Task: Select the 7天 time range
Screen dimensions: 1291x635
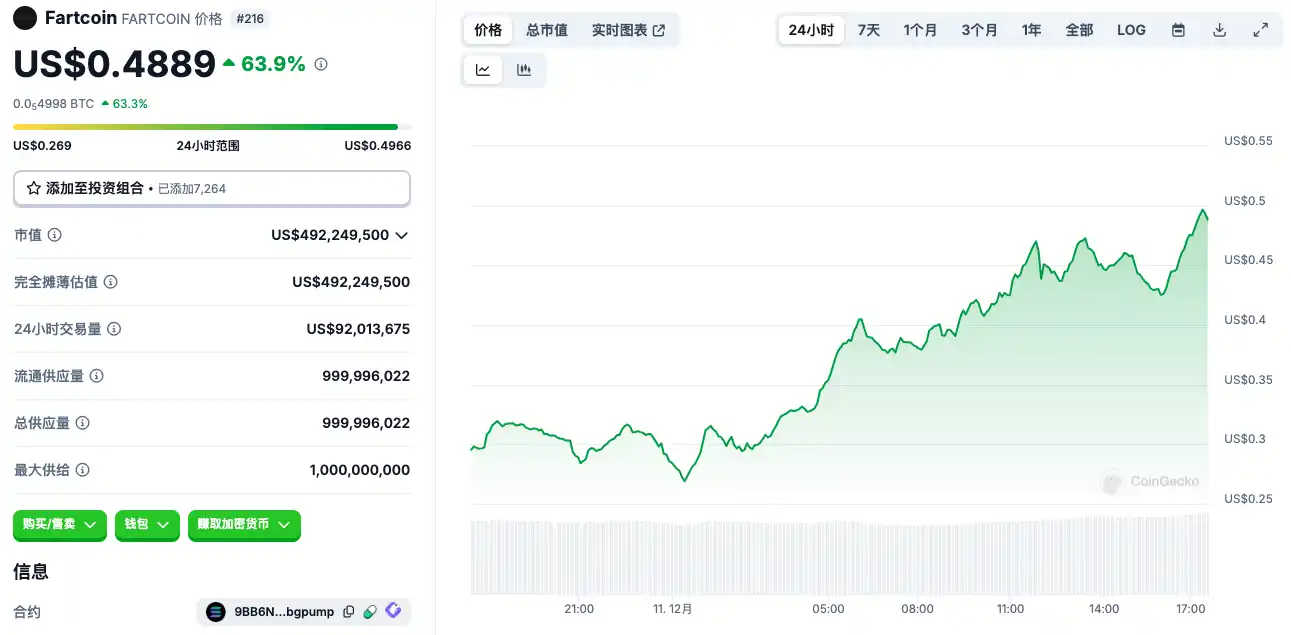Action: pyautogui.click(x=868, y=30)
